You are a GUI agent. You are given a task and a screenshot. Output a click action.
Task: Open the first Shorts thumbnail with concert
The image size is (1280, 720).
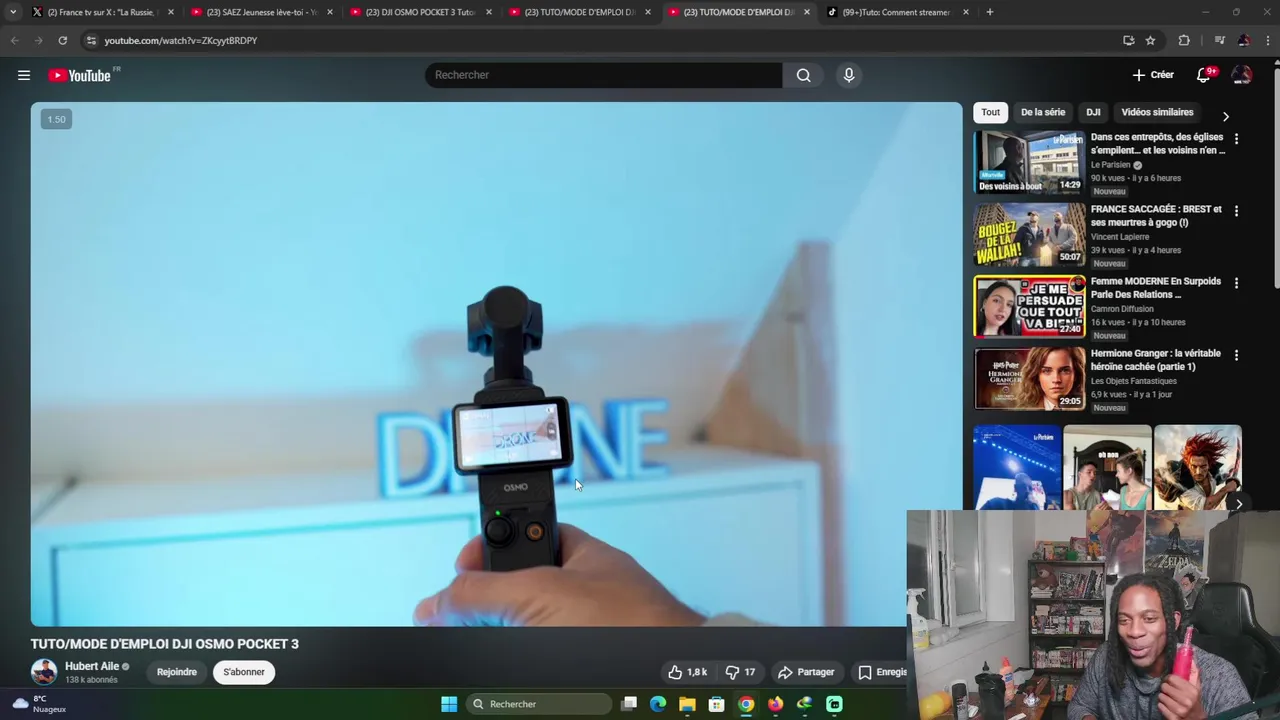[x=1017, y=467]
